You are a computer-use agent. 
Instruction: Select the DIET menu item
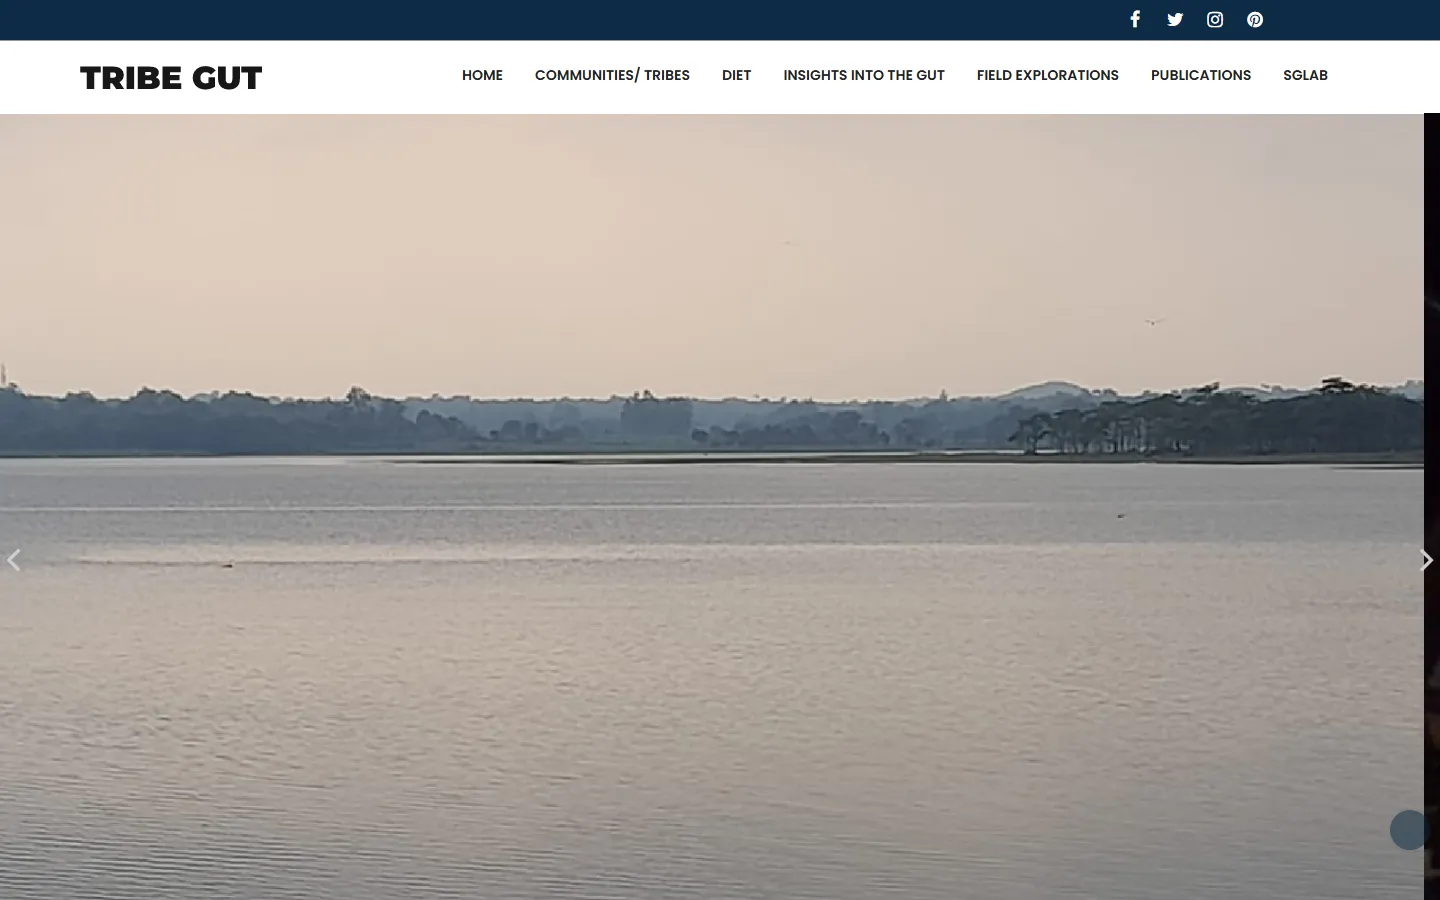pos(736,75)
